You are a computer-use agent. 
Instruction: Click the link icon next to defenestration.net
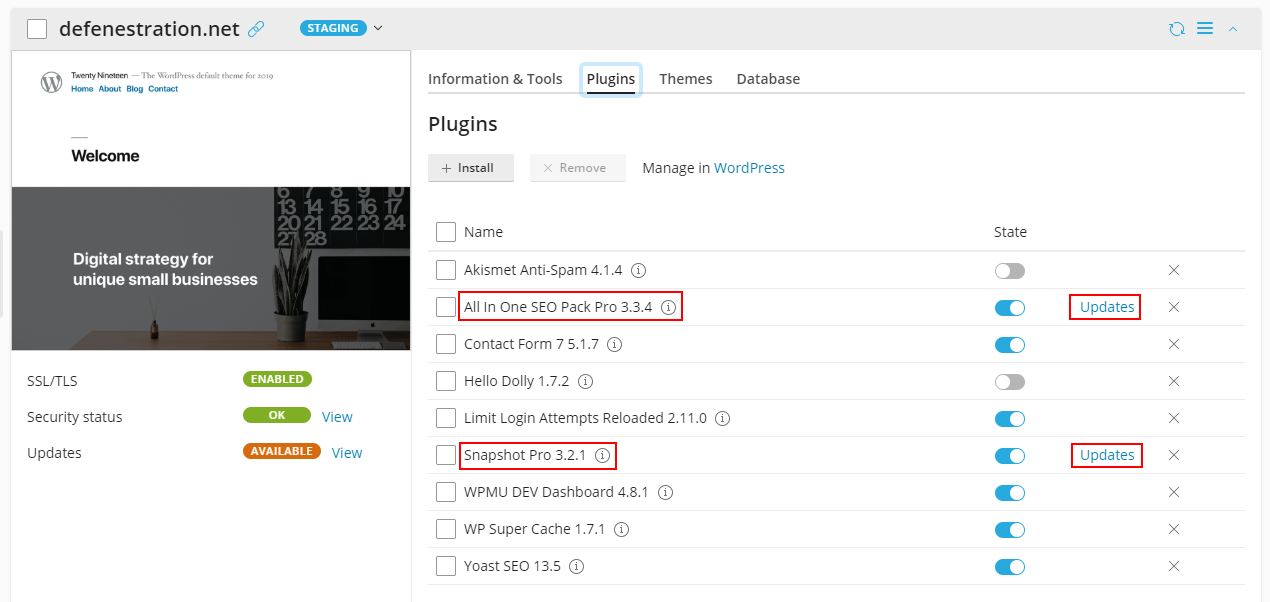[256, 29]
